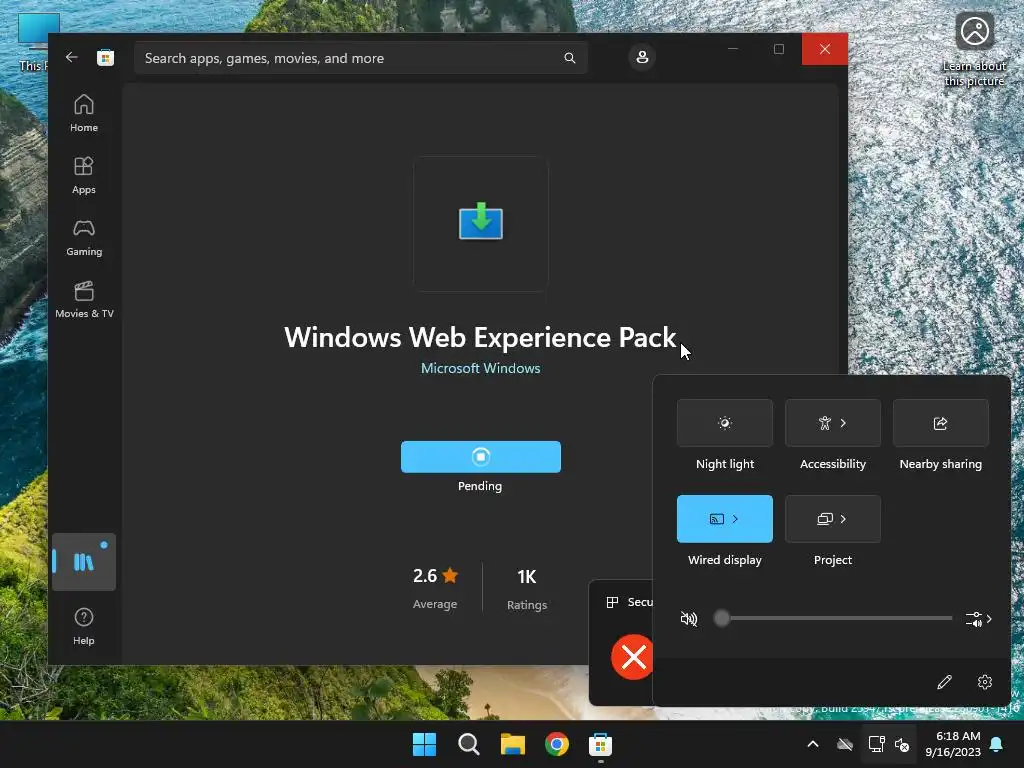
Task: Expand the Project options chevron
Action: click(844, 519)
